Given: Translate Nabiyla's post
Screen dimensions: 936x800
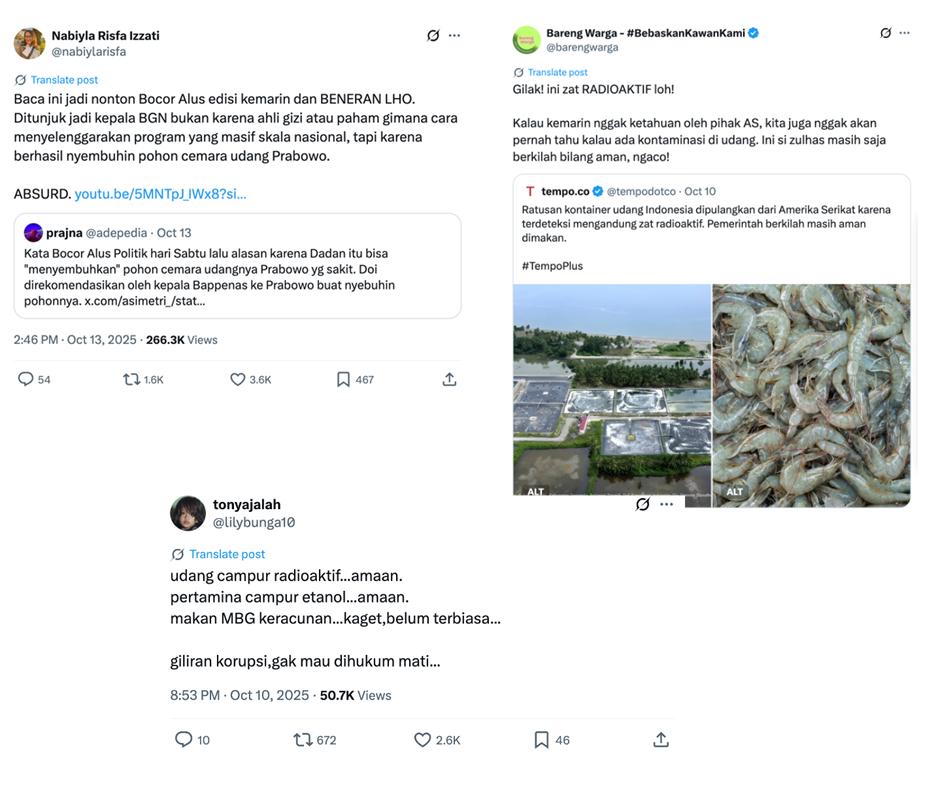Looking at the screenshot, I should (64, 80).
